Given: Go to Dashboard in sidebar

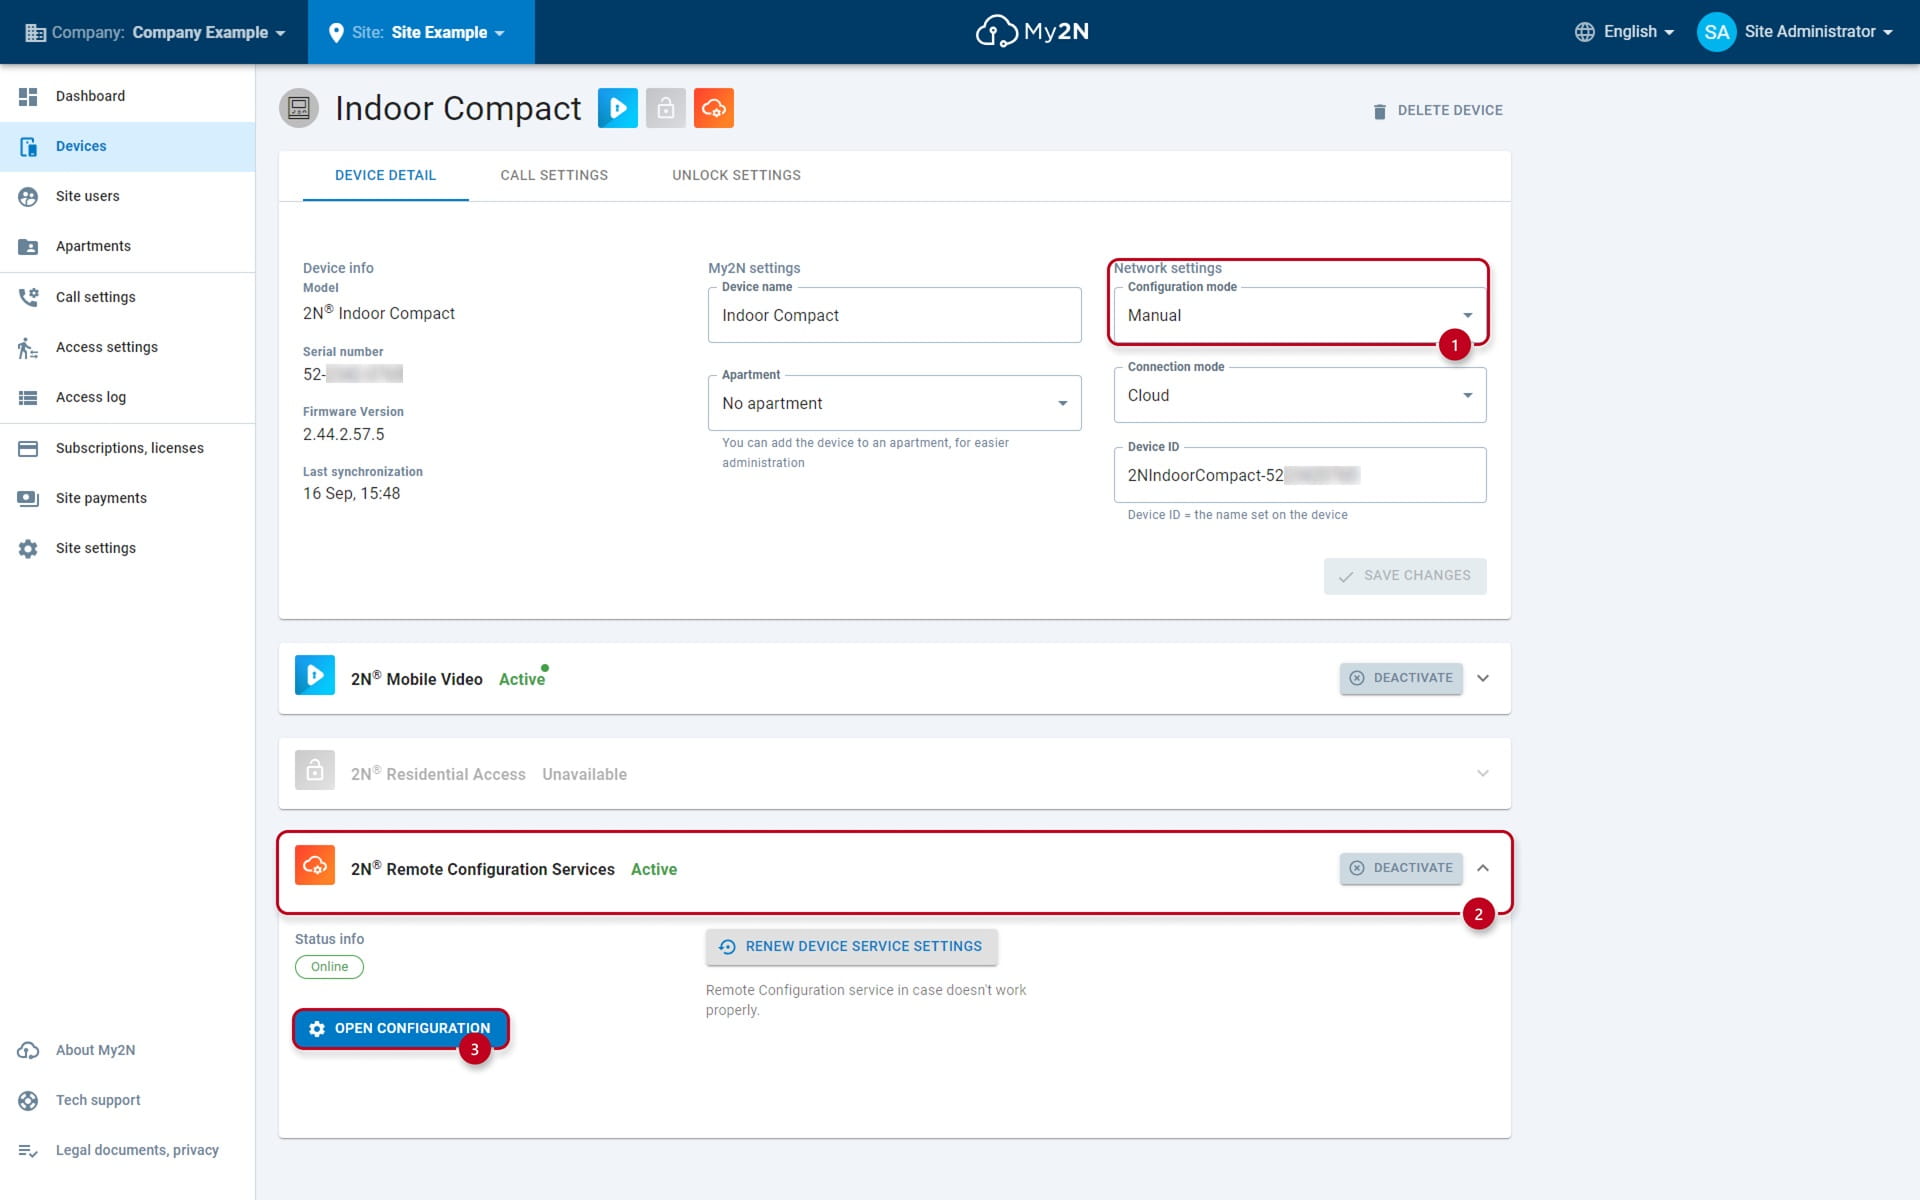Looking at the screenshot, I should tap(127, 96).
